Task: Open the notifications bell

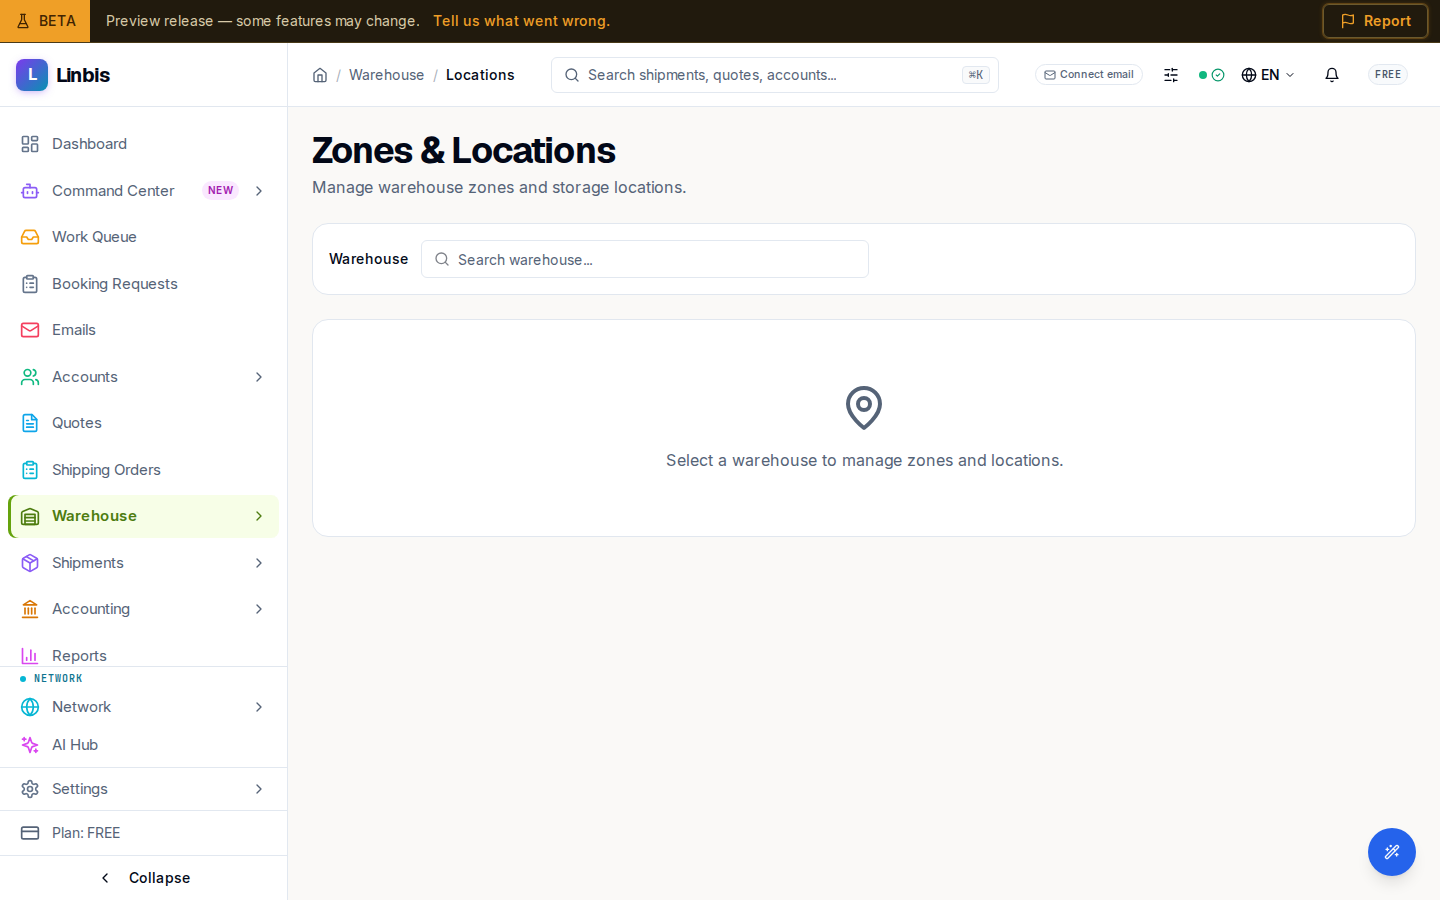Action: (x=1332, y=75)
